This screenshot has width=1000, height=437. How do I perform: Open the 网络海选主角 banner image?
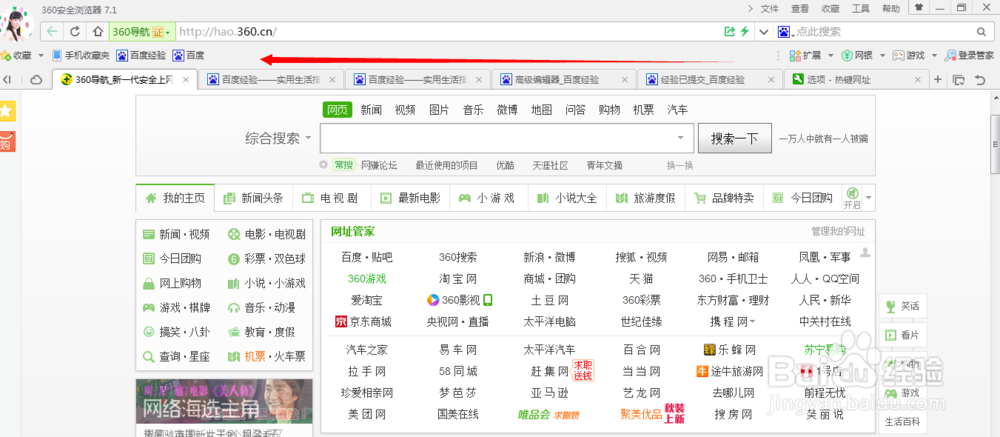click(224, 402)
